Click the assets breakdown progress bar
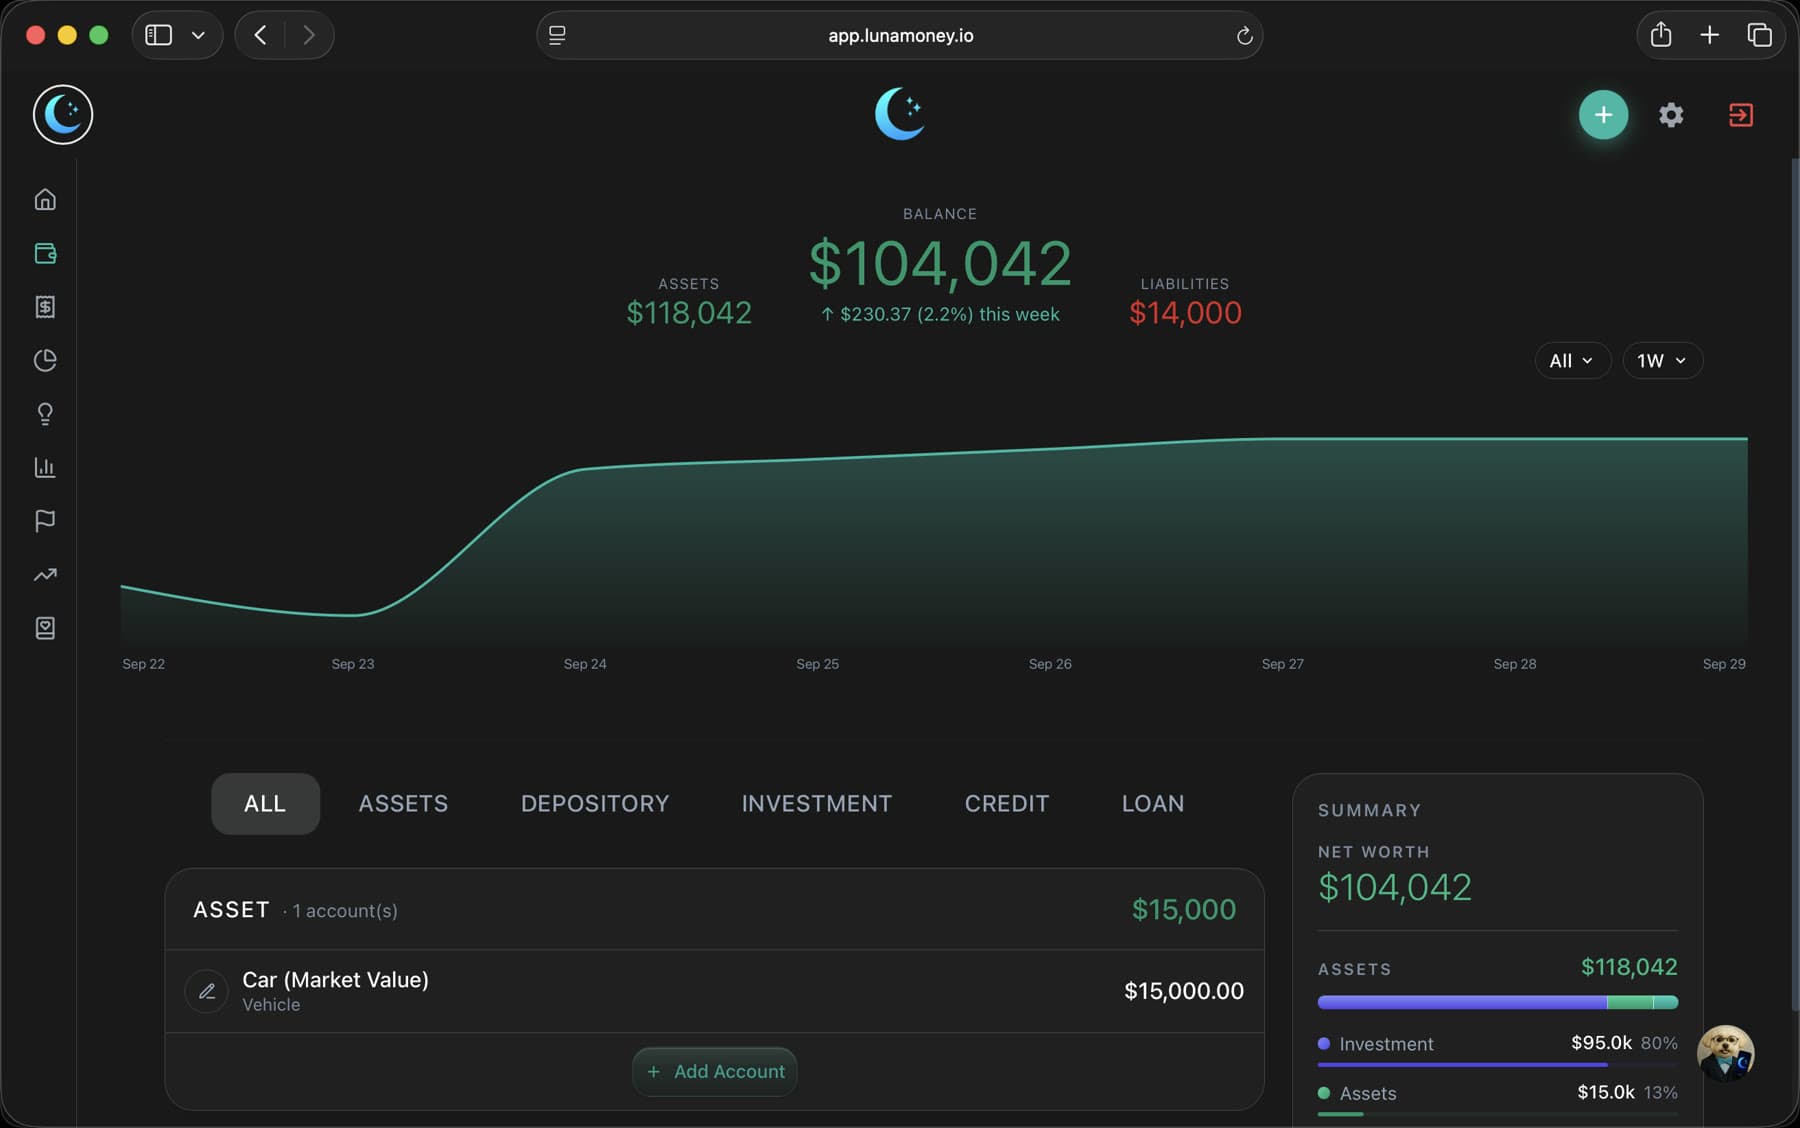The height and width of the screenshot is (1128, 1800). coord(1498,1002)
